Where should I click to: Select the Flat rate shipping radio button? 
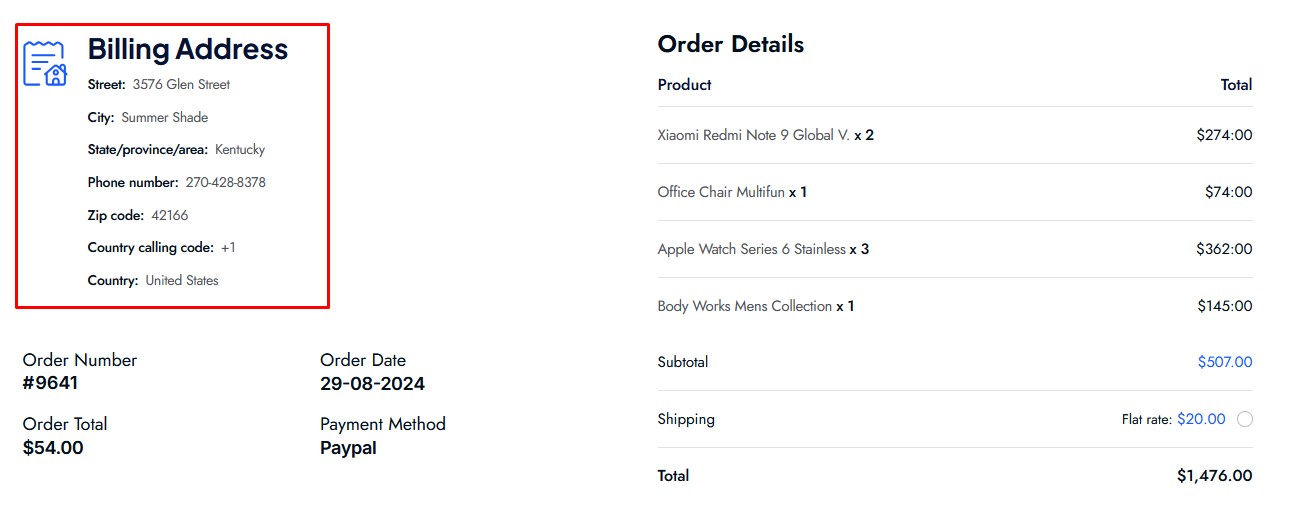coord(1244,420)
